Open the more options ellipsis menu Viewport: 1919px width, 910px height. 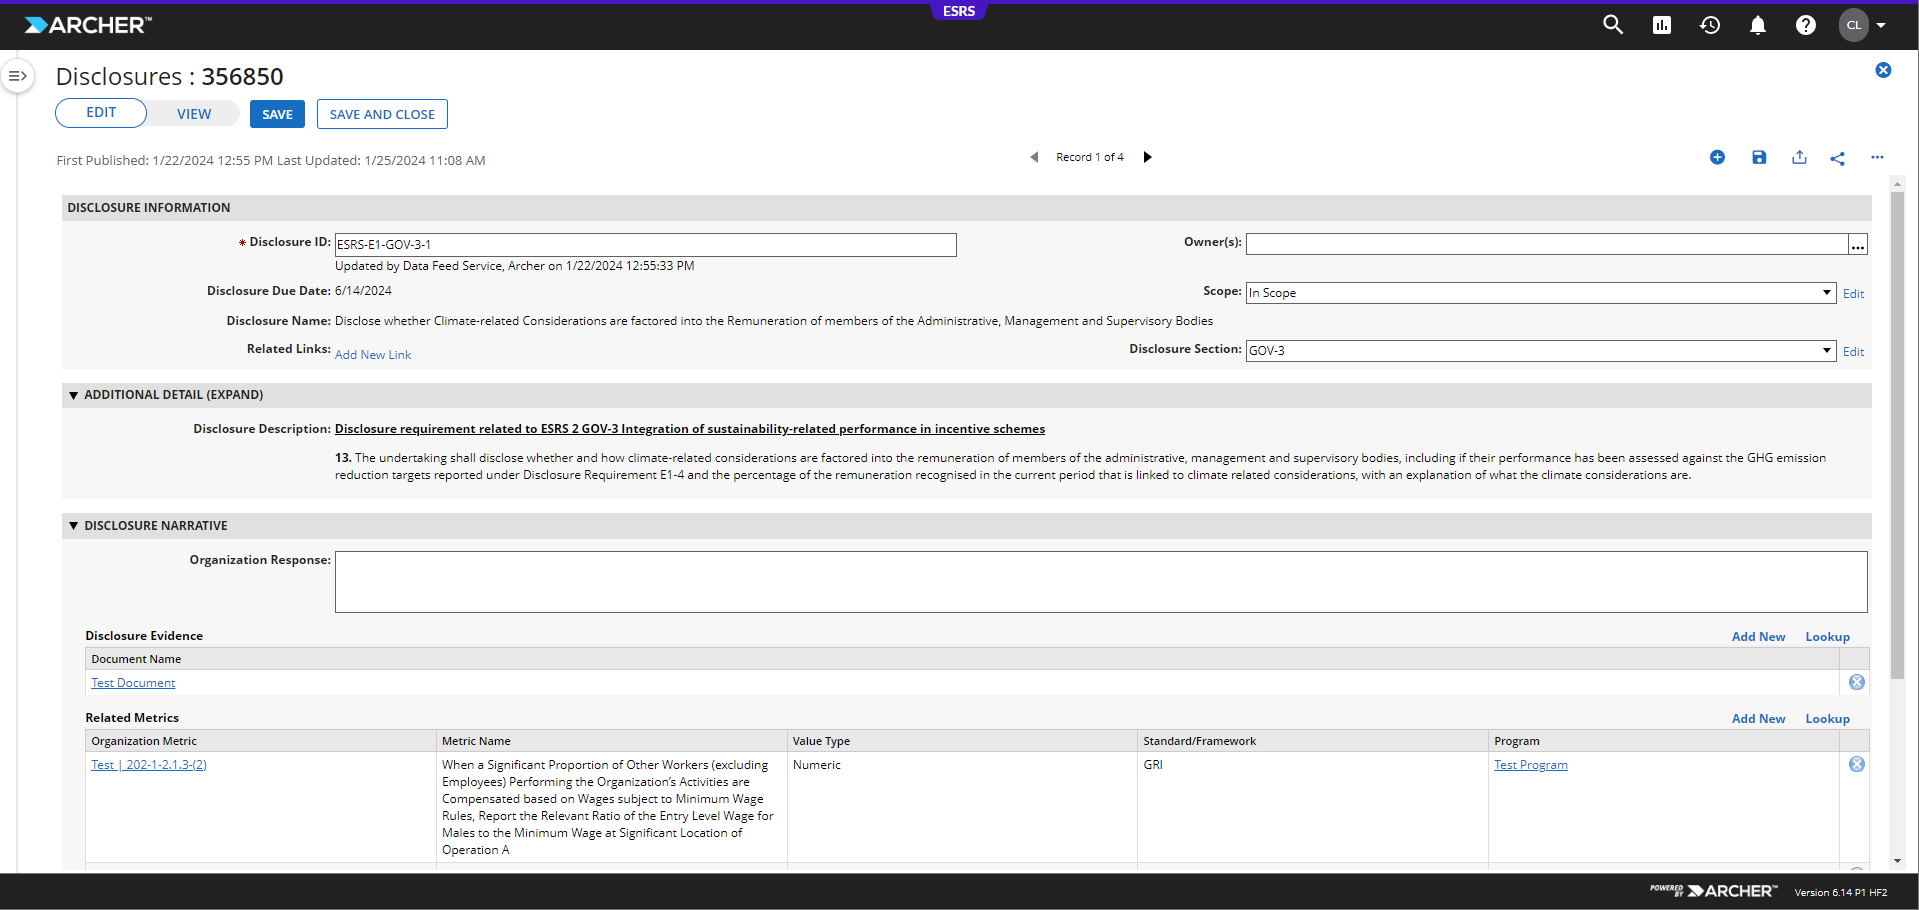[1877, 157]
